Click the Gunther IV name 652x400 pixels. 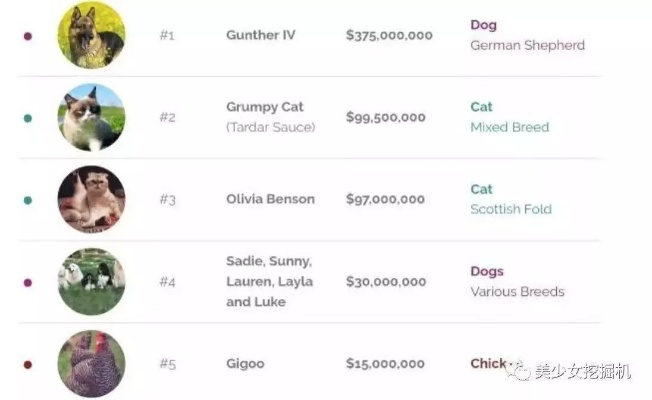point(260,35)
